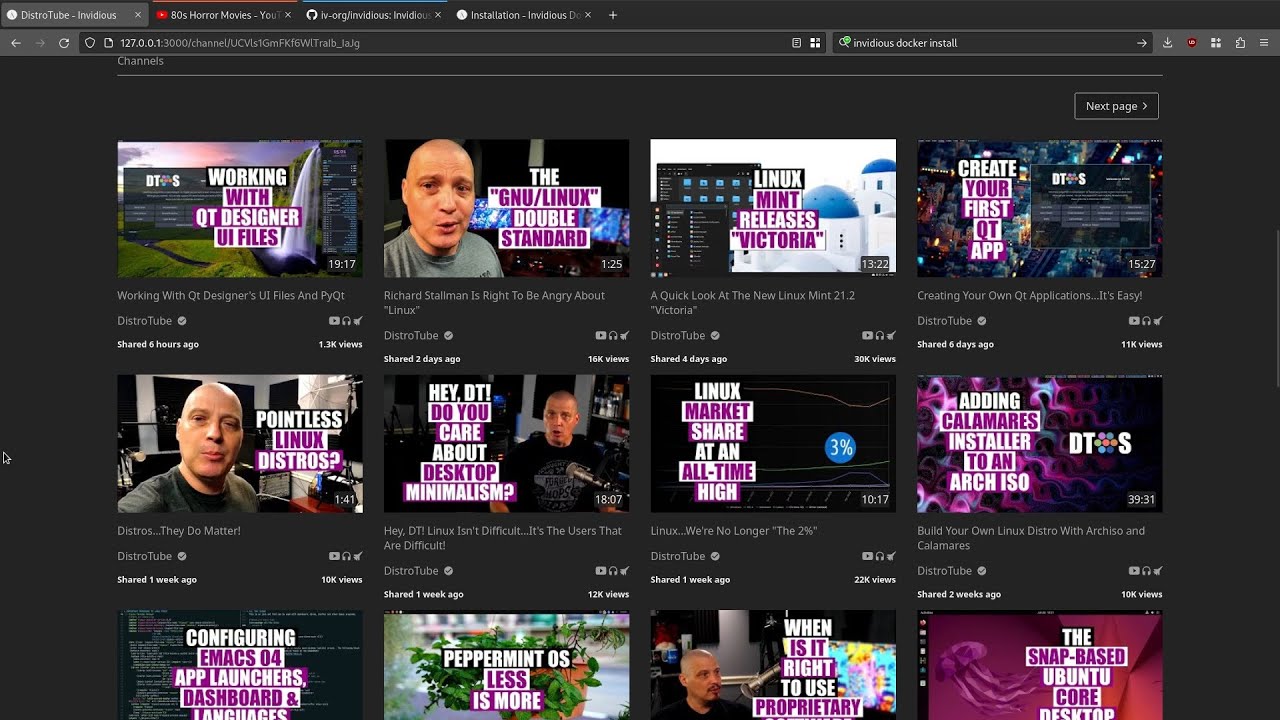Image resolution: width=1280 pixels, height=720 pixels.
Task: Click headphones icon for Creating Your Own Qt Applications
Action: tap(1146, 321)
